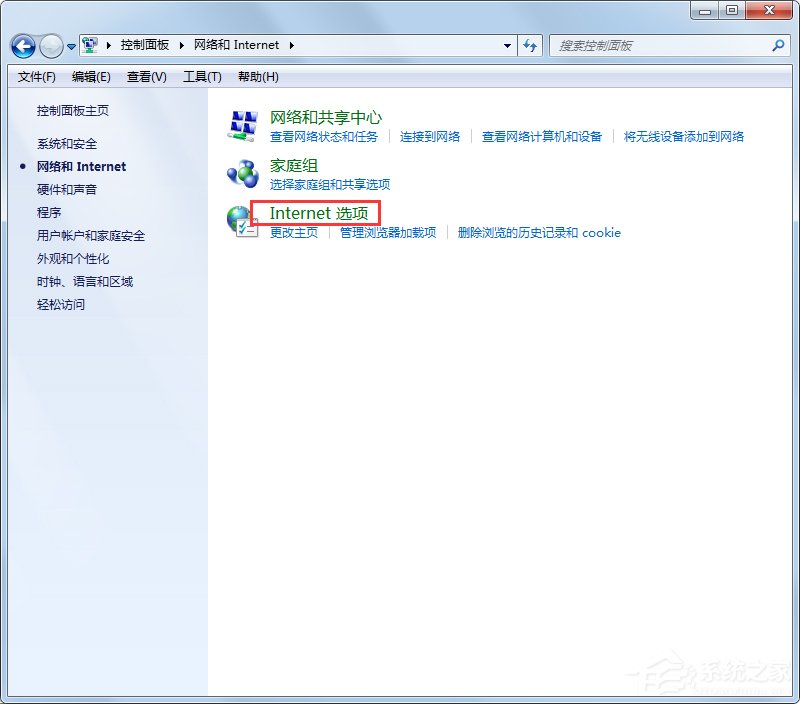Open recent pages dropdown beside navigation arrows
Image resolution: width=800 pixels, height=704 pixels.
pyautogui.click(x=70, y=46)
